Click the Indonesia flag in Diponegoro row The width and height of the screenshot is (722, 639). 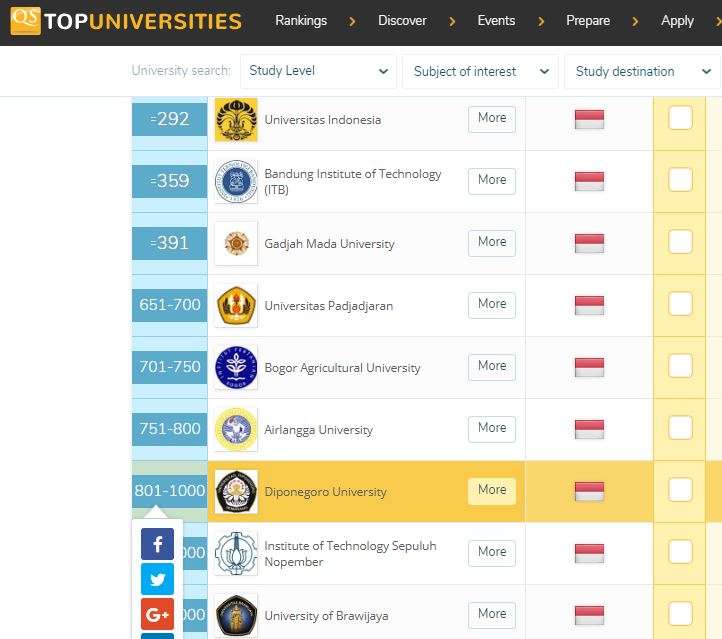[x=589, y=492]
